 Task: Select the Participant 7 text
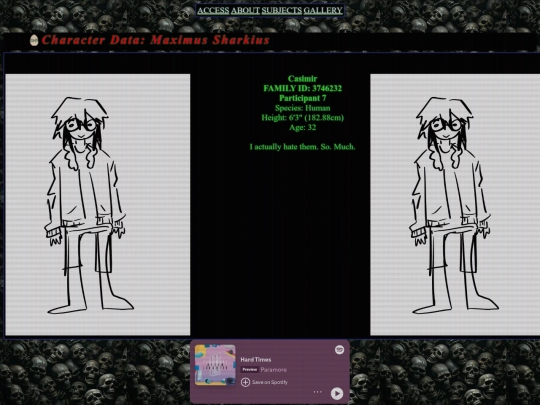pyautogui.click(x=302, y=98)
